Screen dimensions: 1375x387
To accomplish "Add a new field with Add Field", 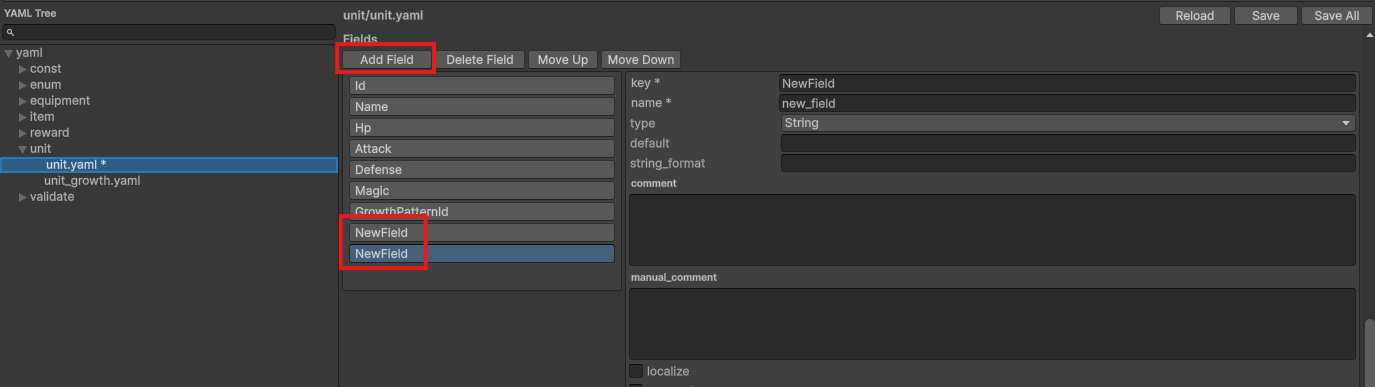I will pos(386,60).
